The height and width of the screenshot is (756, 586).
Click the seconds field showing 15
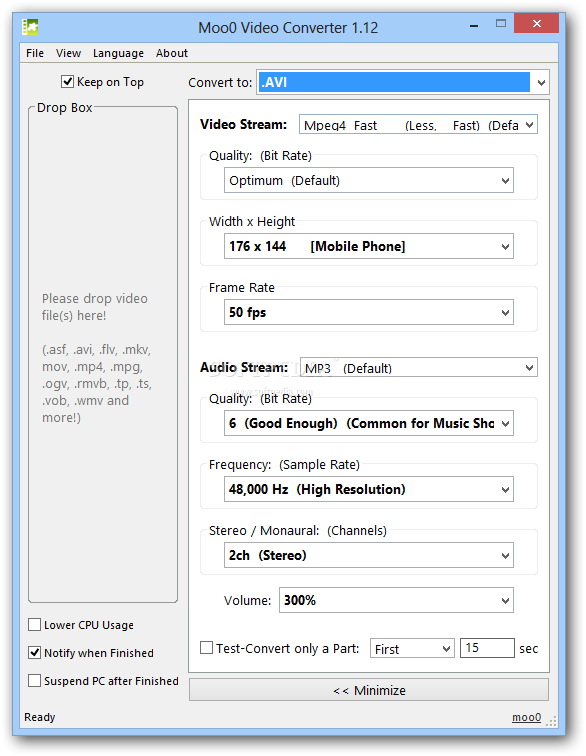pyautogui.click(x=487, y=648)
